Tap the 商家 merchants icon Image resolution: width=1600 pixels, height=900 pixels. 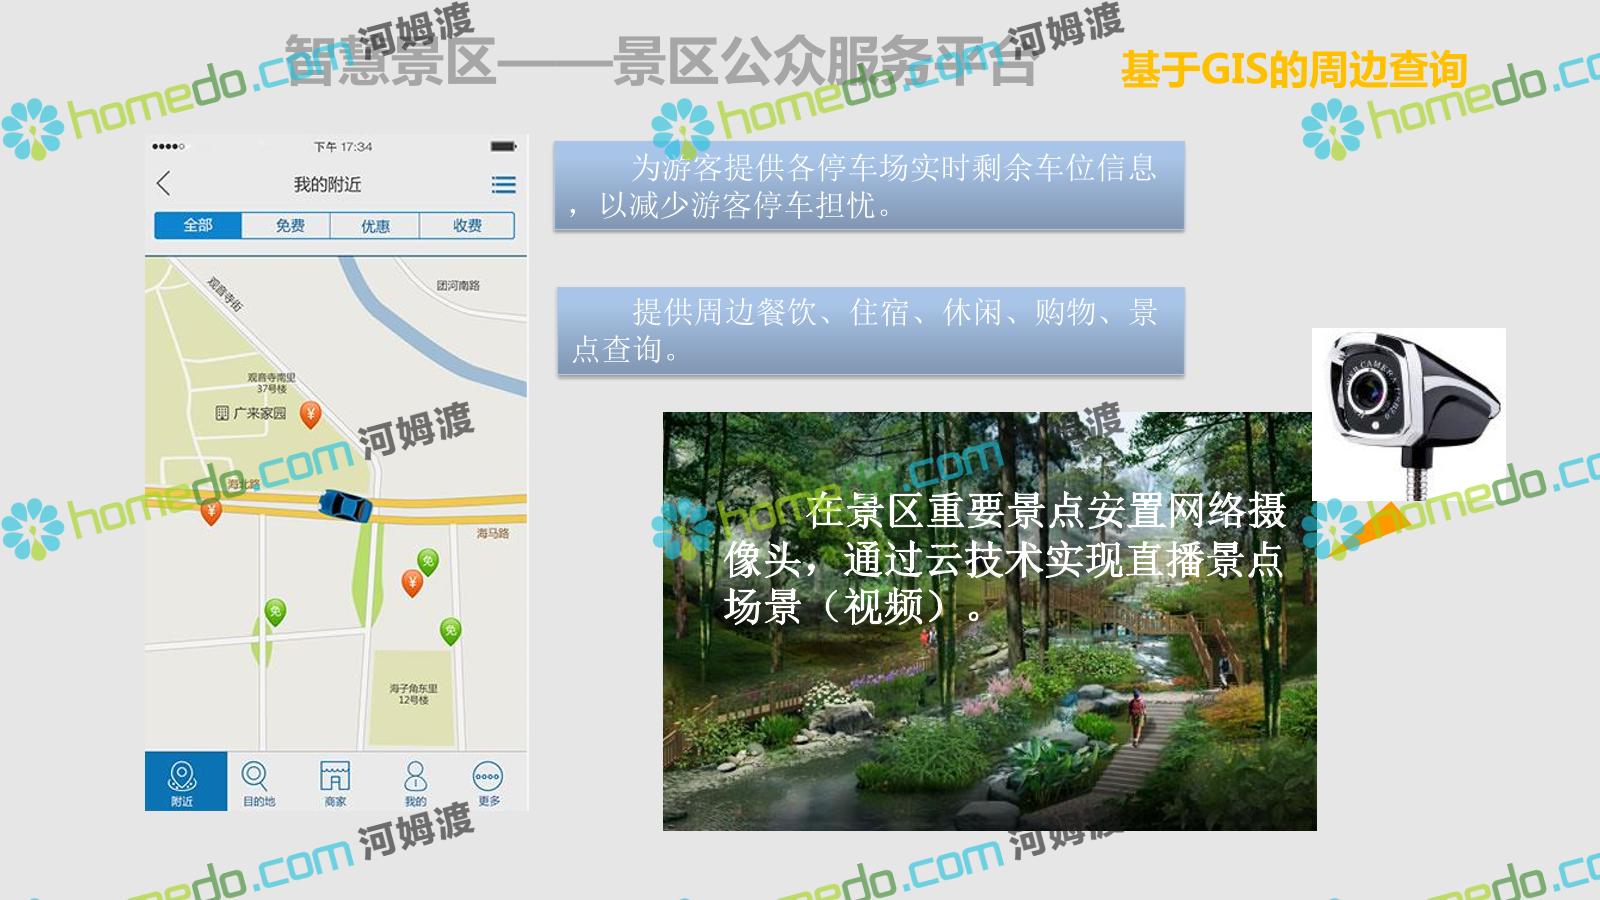(335, 781)
